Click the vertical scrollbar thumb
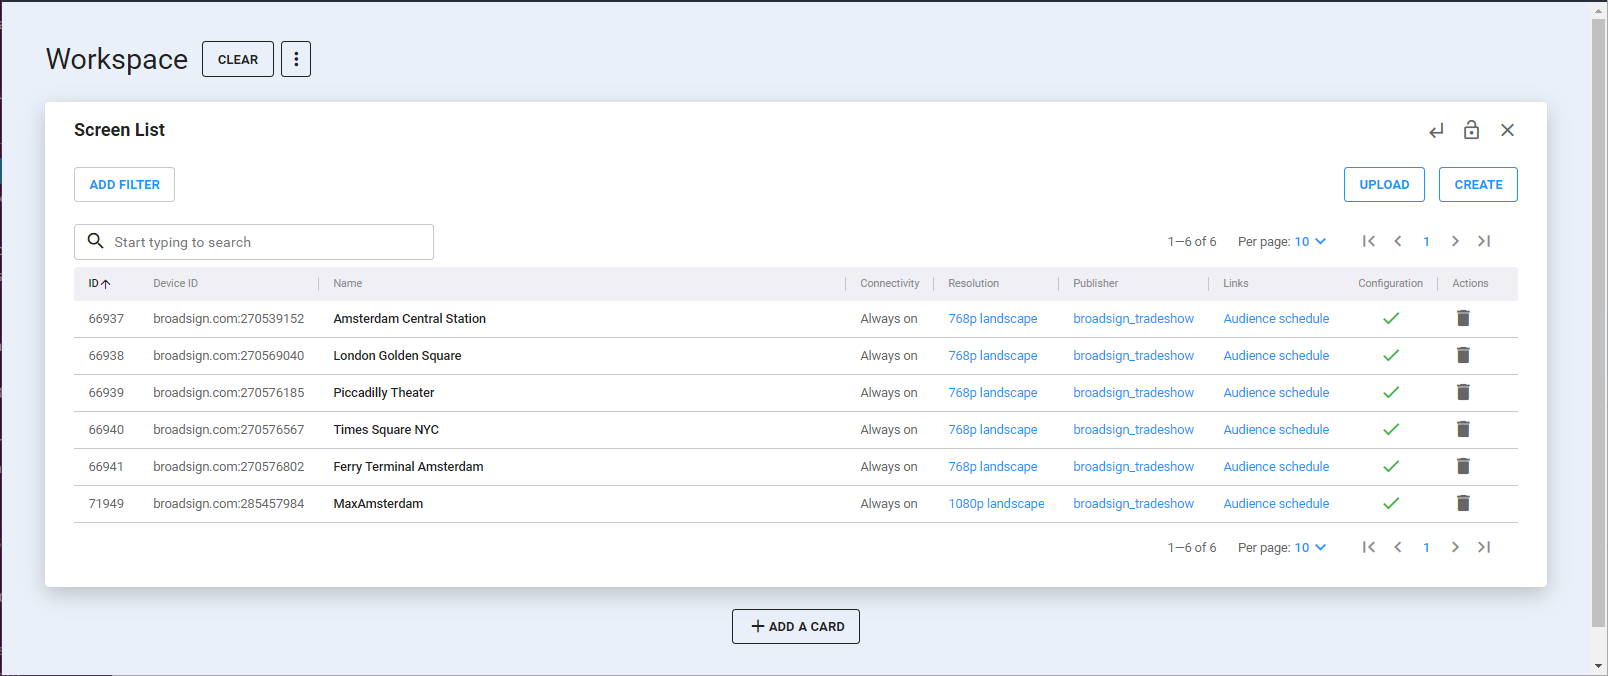The height and width of the screenshot is (676, 1608). pyautogui.click(x=1598, y=322)
